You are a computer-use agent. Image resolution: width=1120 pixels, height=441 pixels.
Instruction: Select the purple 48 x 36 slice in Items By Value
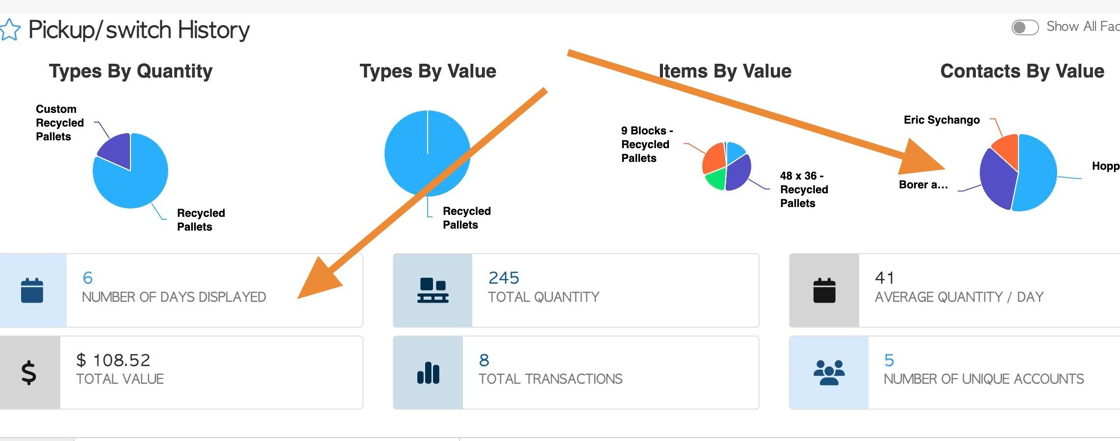739,172
